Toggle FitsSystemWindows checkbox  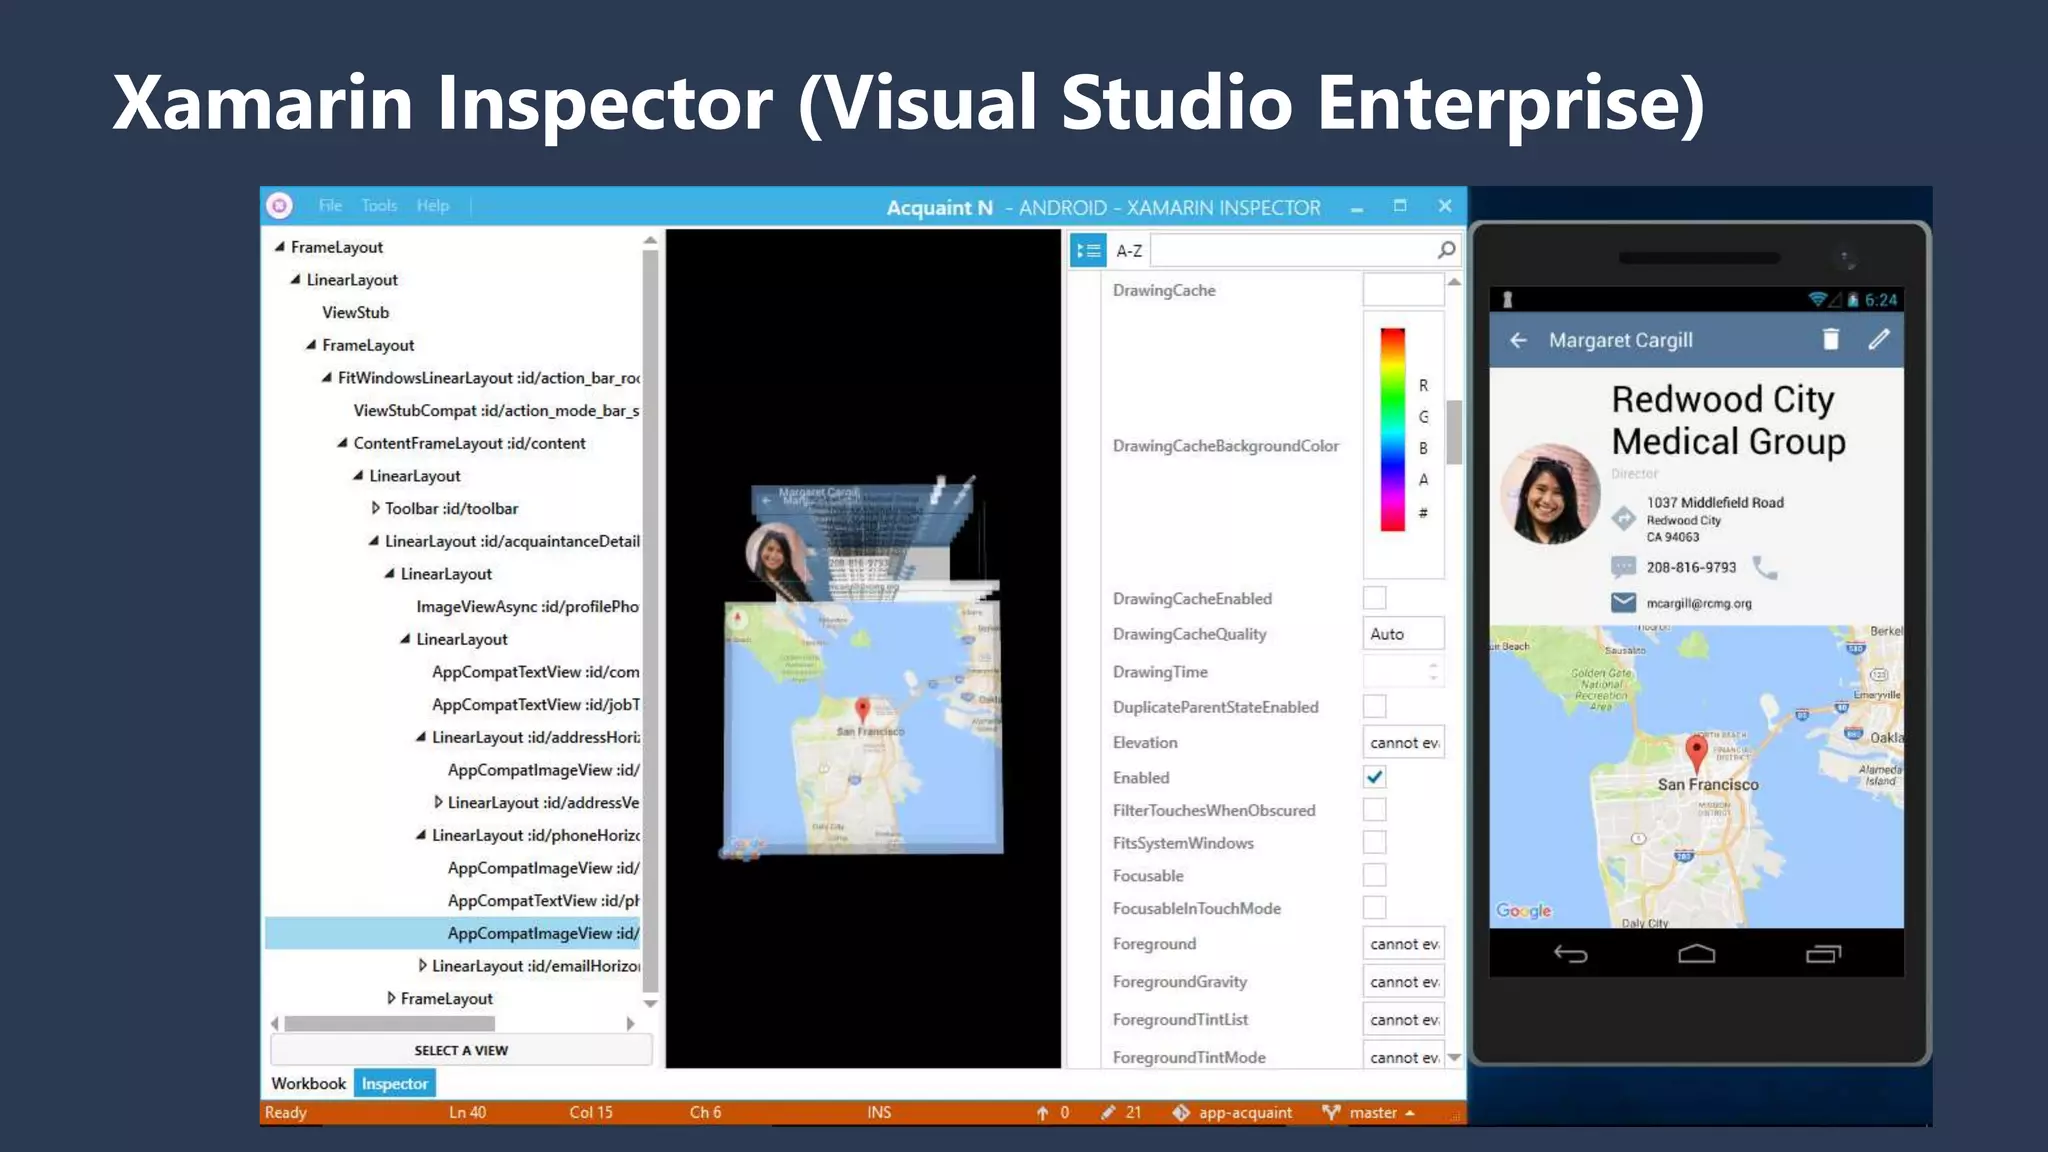[1375, 843]
